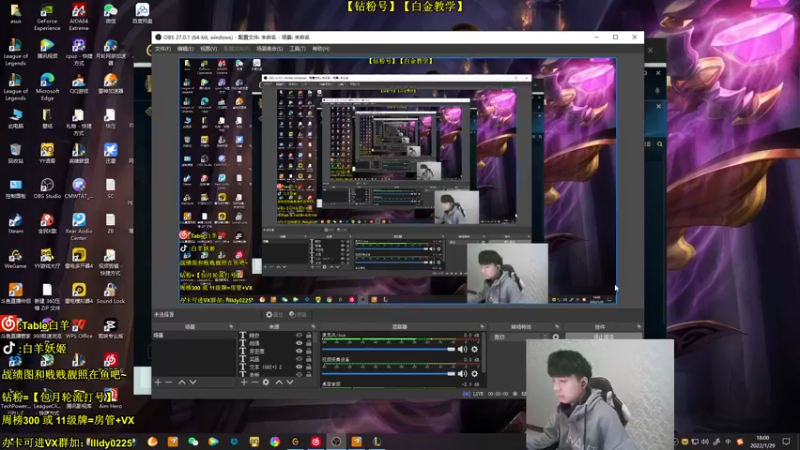Pop out the Scene Transitions dock panel
Viewport: 800px width, 450px height.
[x=557, y=327]
